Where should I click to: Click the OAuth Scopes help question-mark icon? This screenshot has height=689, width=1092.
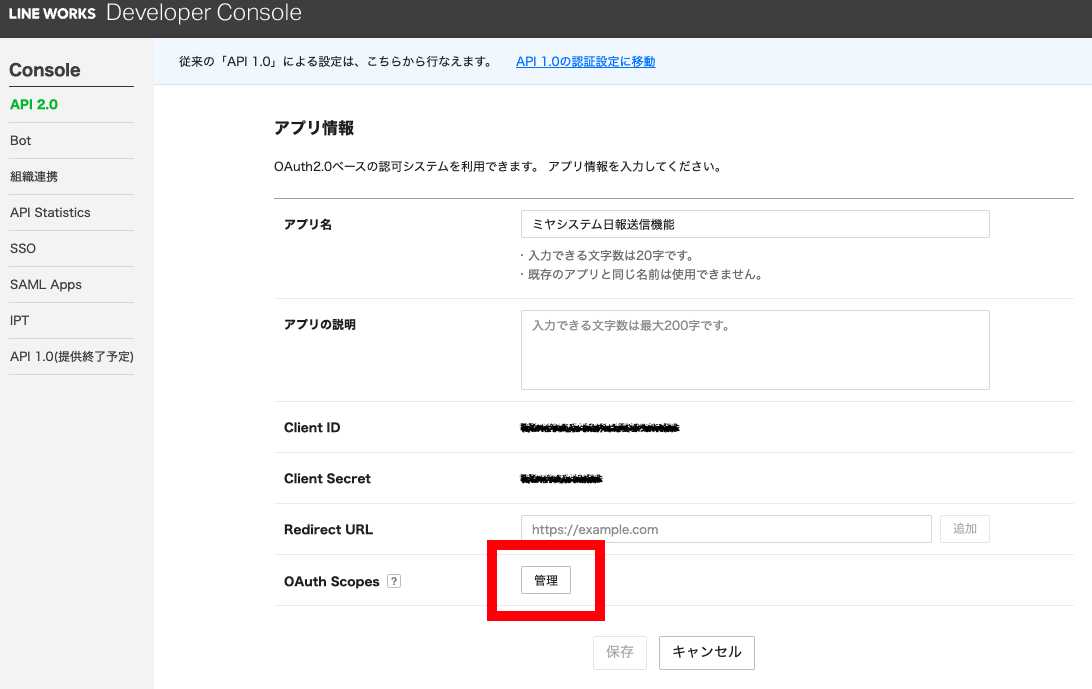[x=393, y=581]
